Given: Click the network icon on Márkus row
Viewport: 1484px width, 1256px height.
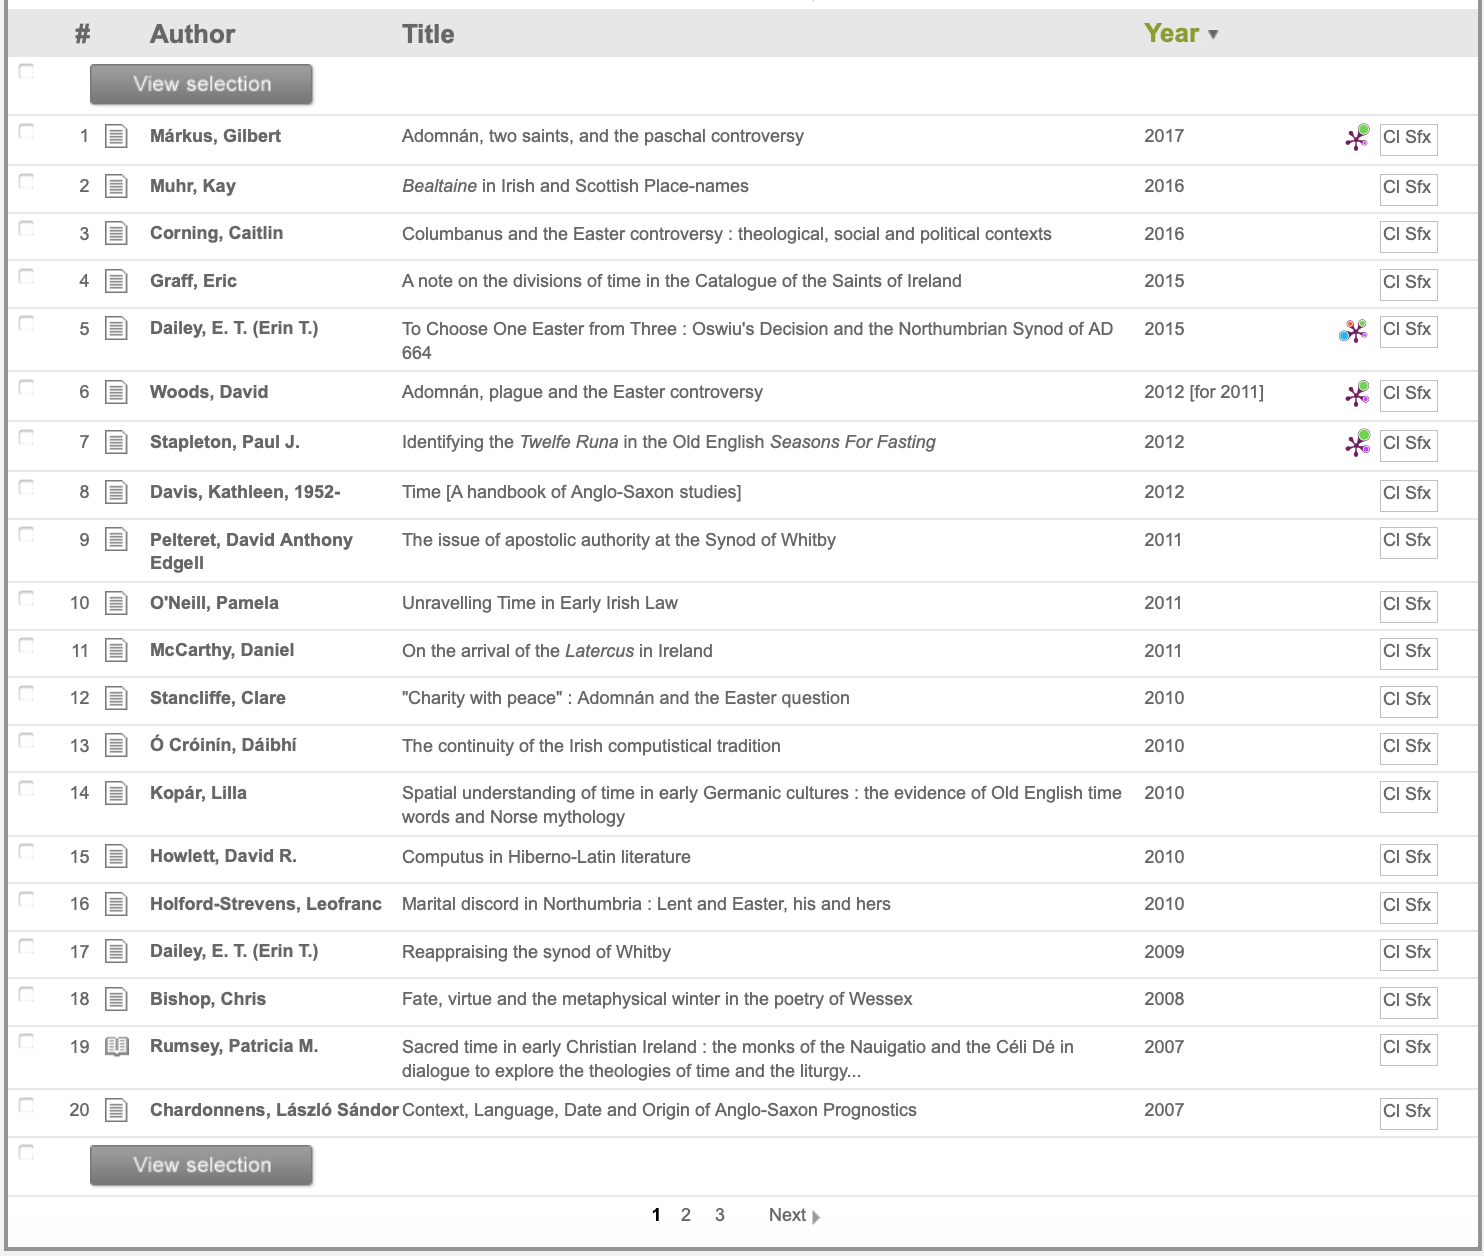Looking at the screenshot, I should 1356,137.
